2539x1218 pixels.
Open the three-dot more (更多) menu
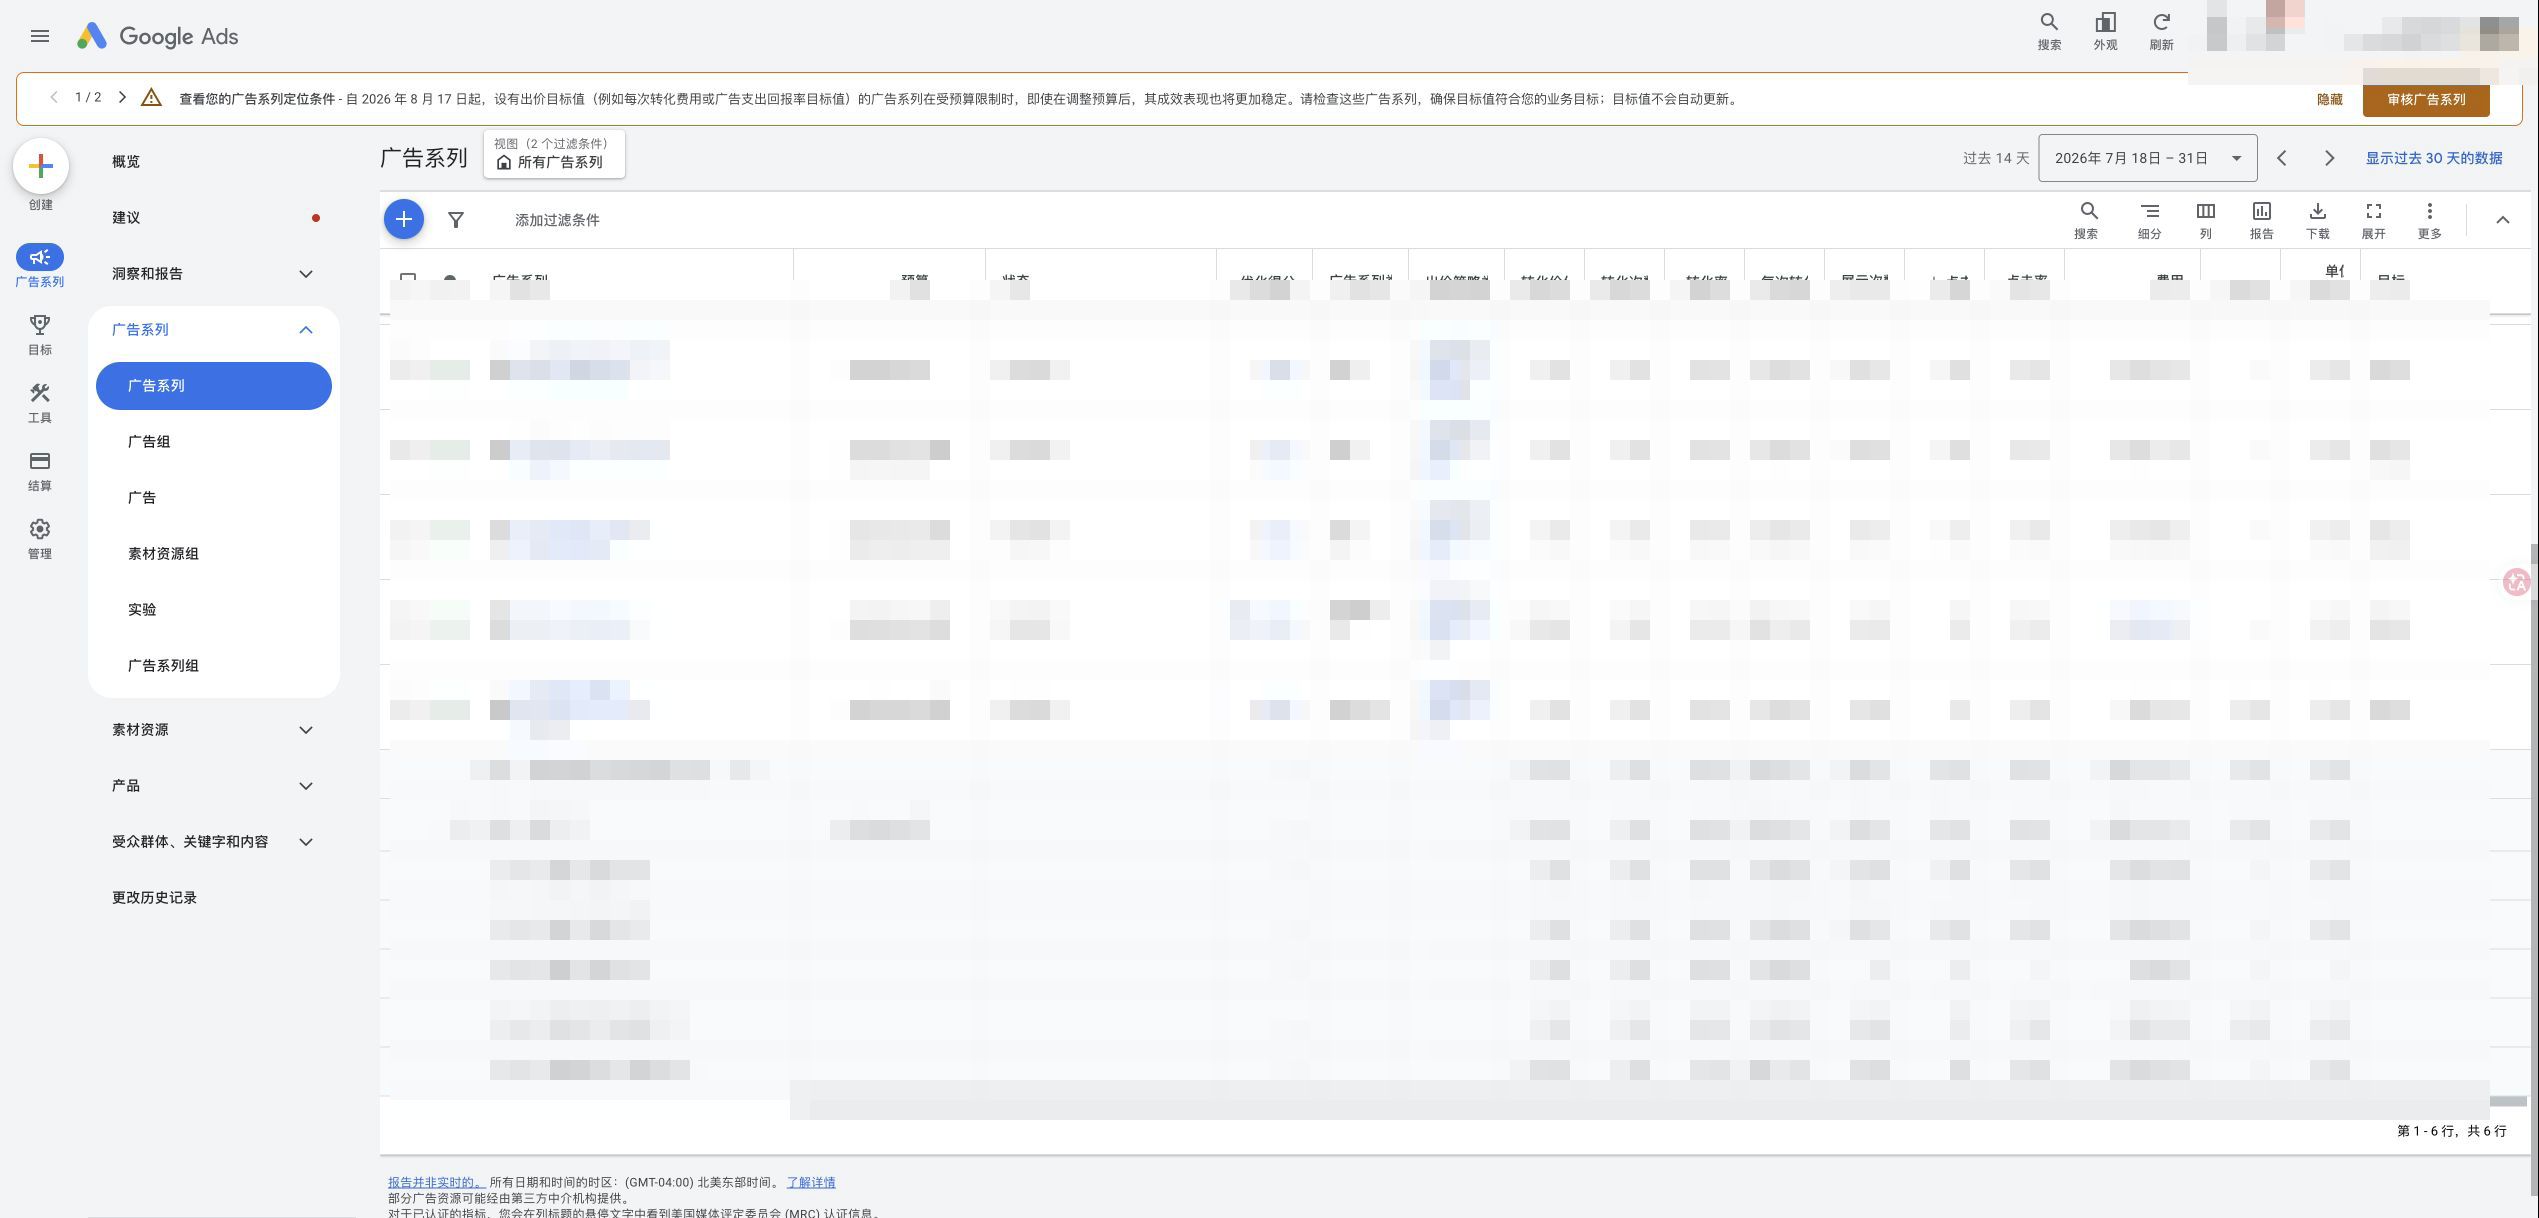coord(2429,220)
